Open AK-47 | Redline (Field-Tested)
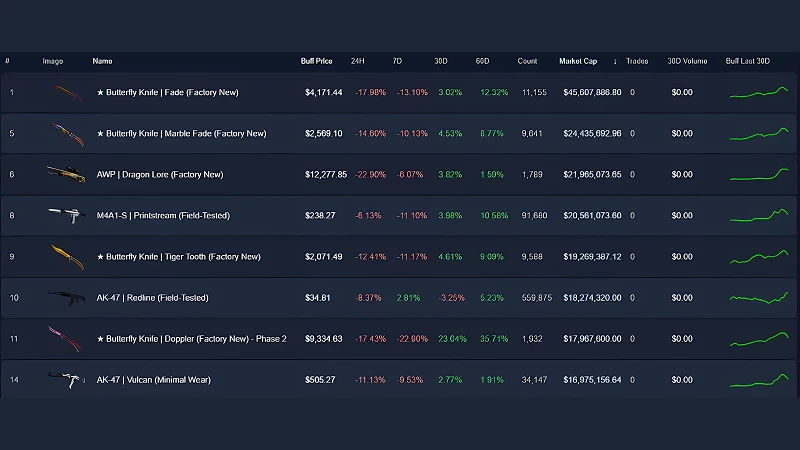The width and height of the screenshot is (800, 450). click(x=153, y=298)
